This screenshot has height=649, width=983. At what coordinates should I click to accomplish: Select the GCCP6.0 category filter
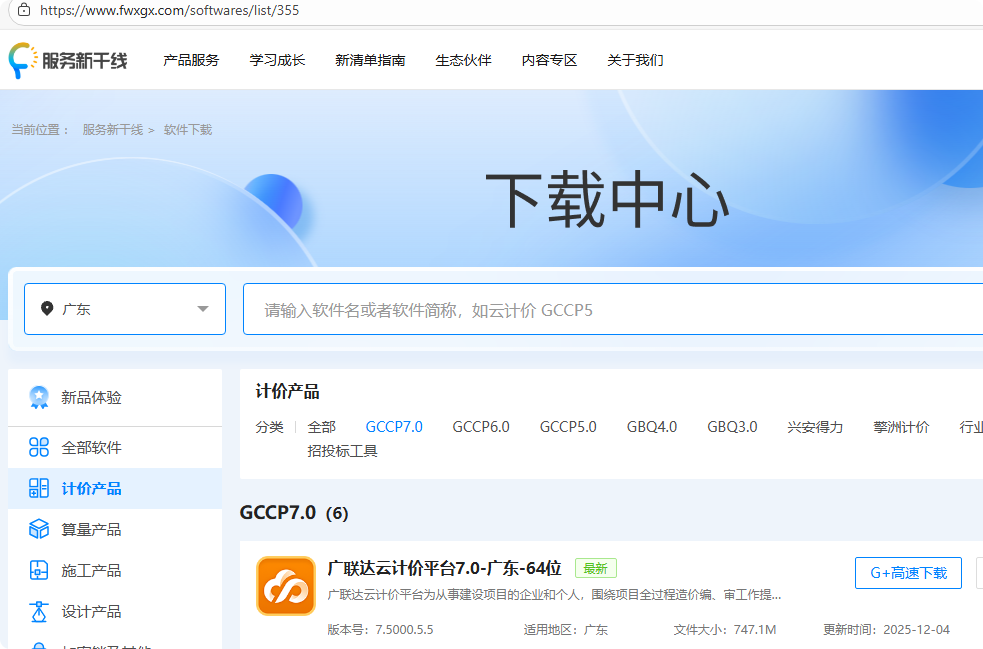481,427
